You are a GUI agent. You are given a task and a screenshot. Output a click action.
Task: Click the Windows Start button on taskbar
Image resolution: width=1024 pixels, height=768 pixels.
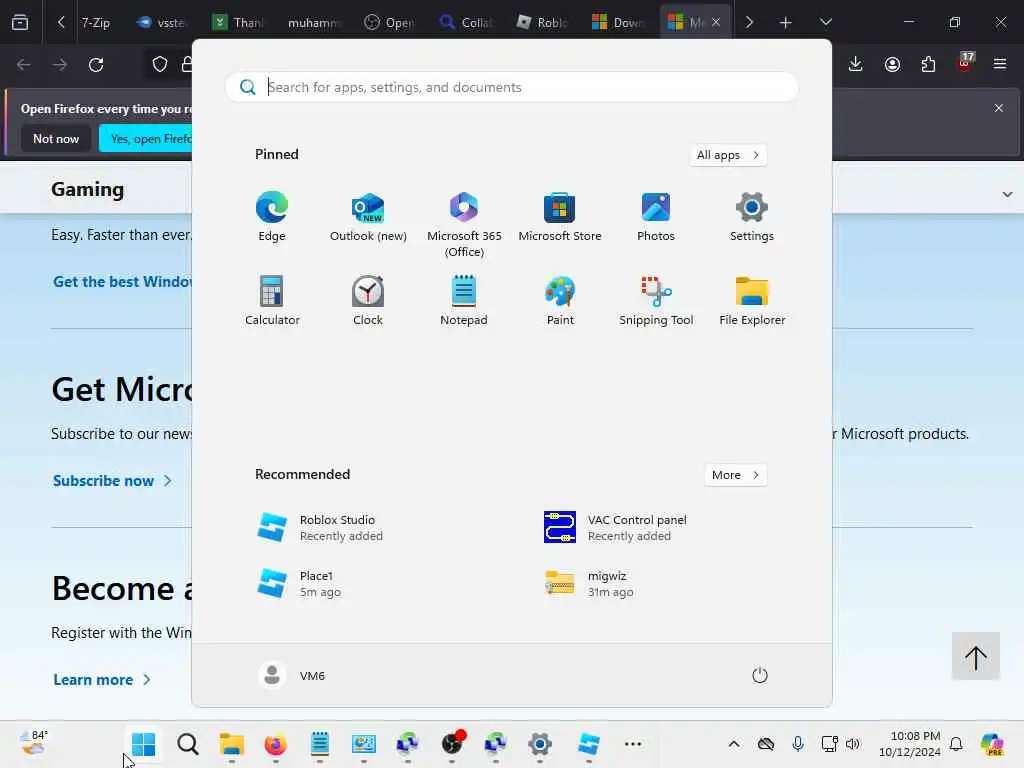click(143, 744)
